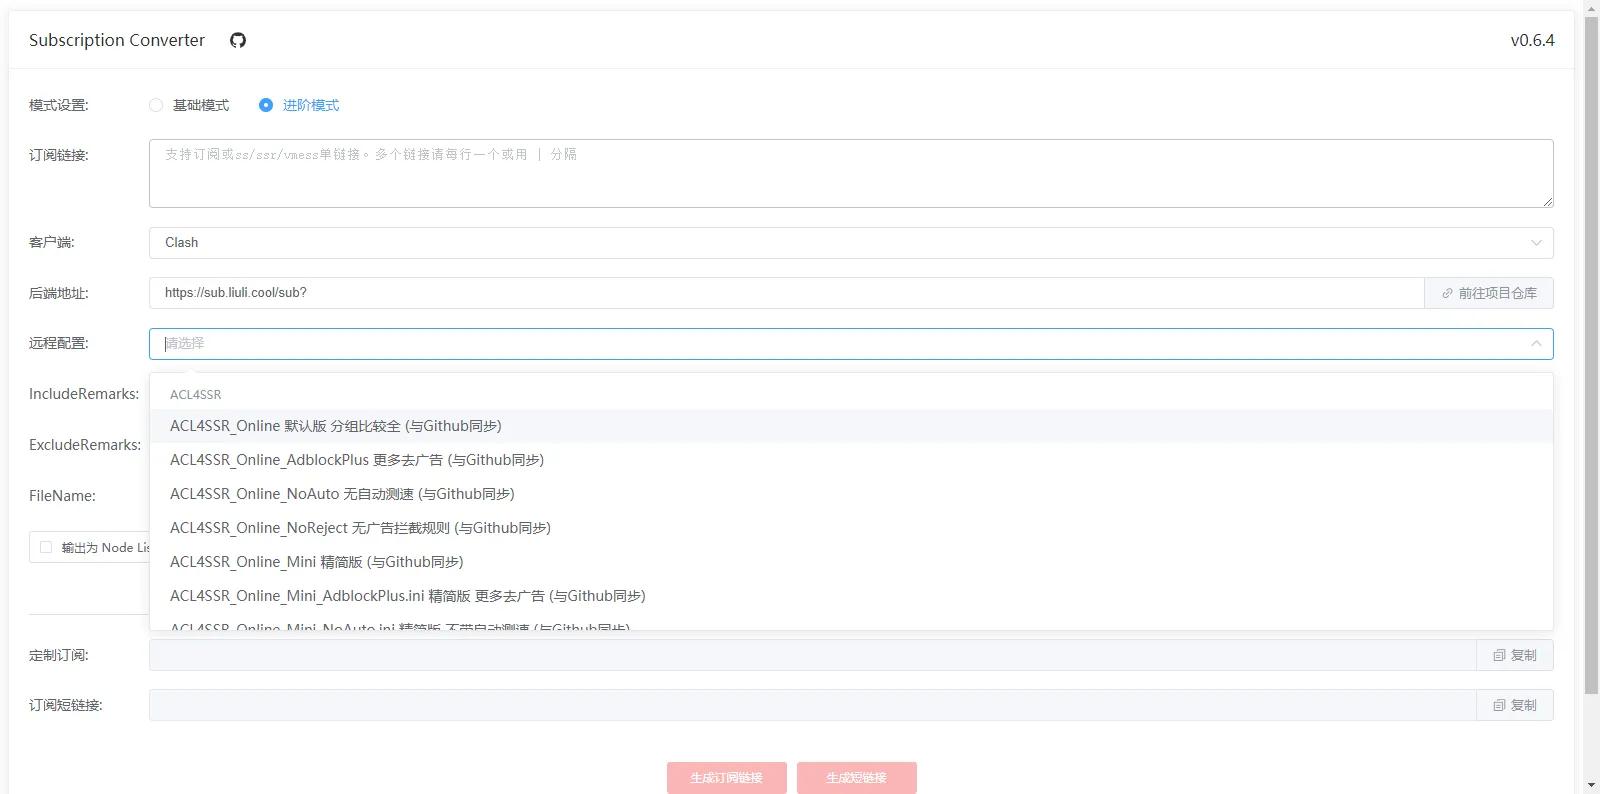Toggle the 输出为 Node List checkbox
Screen dimensions: 1600x794
(x=46, y=547)
